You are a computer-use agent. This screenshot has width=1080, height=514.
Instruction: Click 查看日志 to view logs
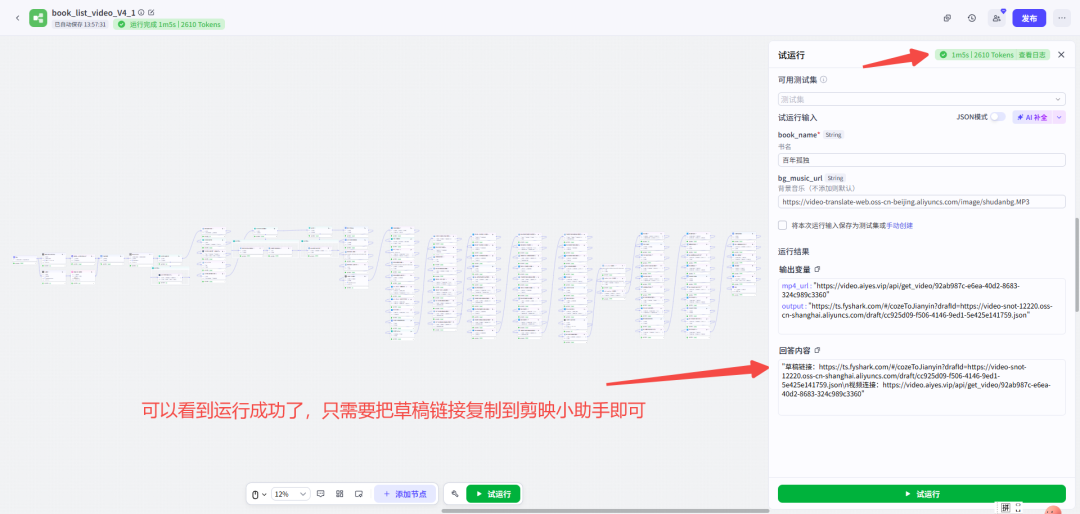[x=1032, y=55]
